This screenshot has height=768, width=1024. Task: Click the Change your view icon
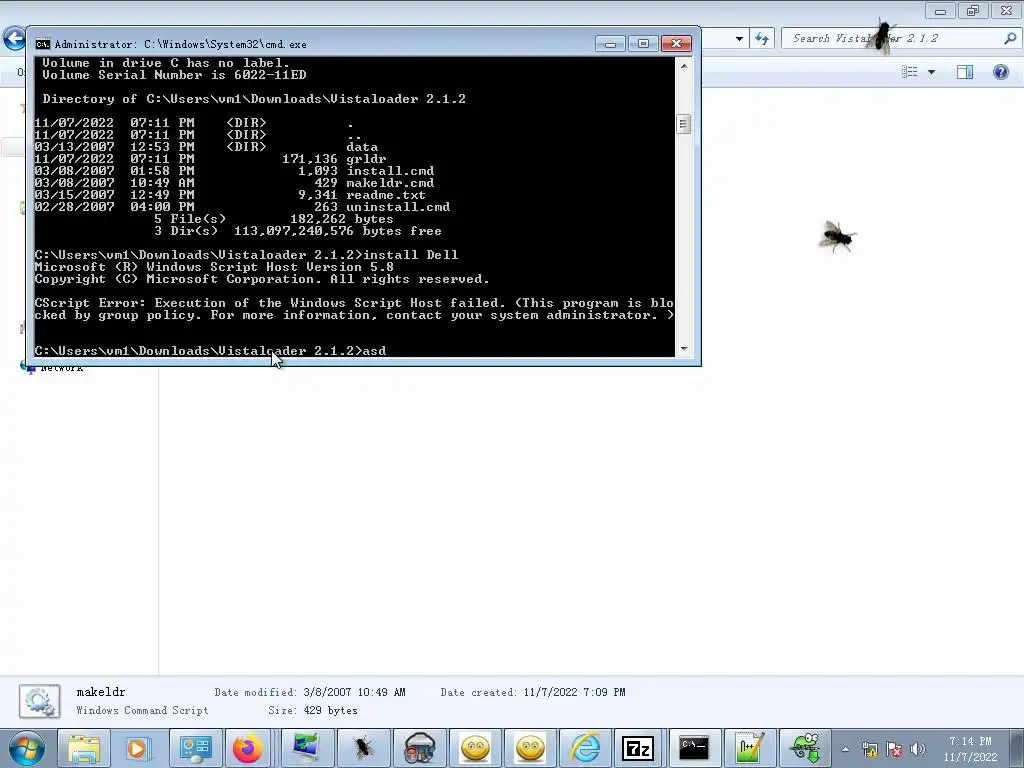(910, 72)
